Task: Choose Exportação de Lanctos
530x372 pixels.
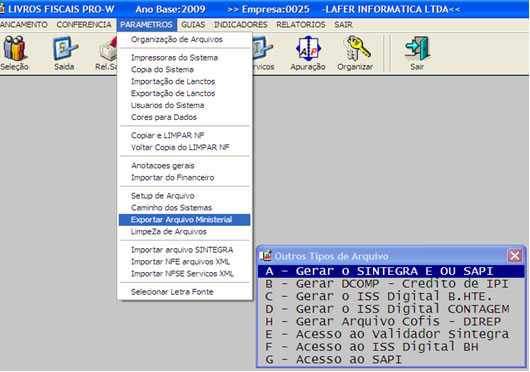Action: [x=185, y=93]
